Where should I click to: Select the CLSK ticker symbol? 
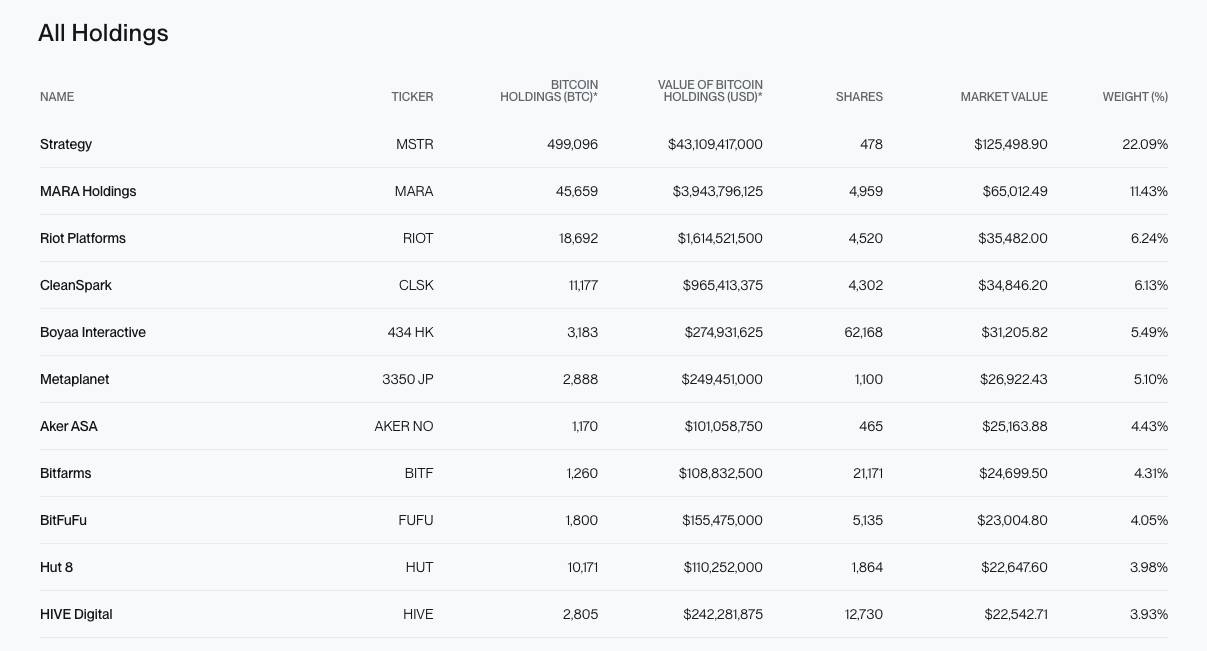(x=416, y=285)
